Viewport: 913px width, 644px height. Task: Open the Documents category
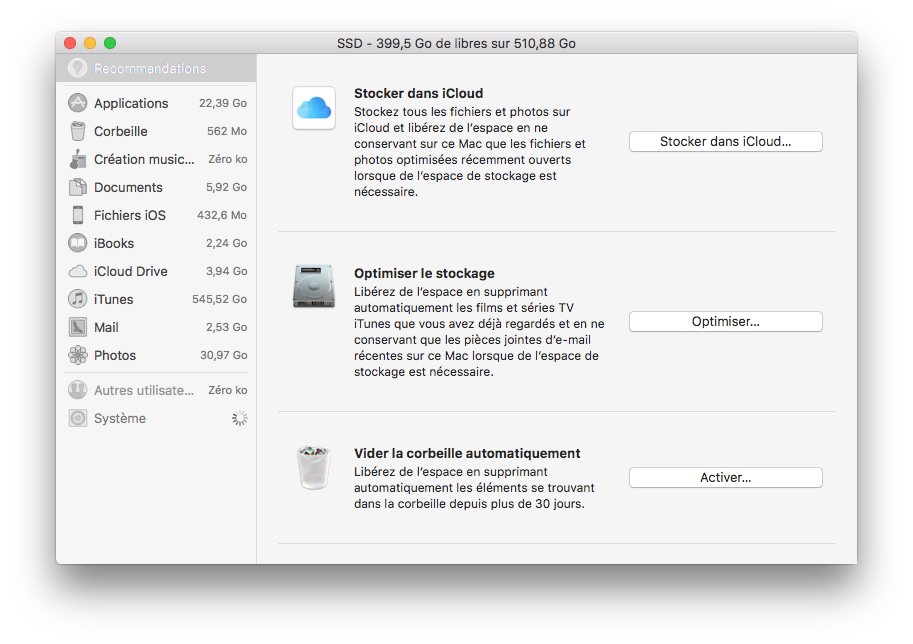pyautogui.click(x=157, y=187)
